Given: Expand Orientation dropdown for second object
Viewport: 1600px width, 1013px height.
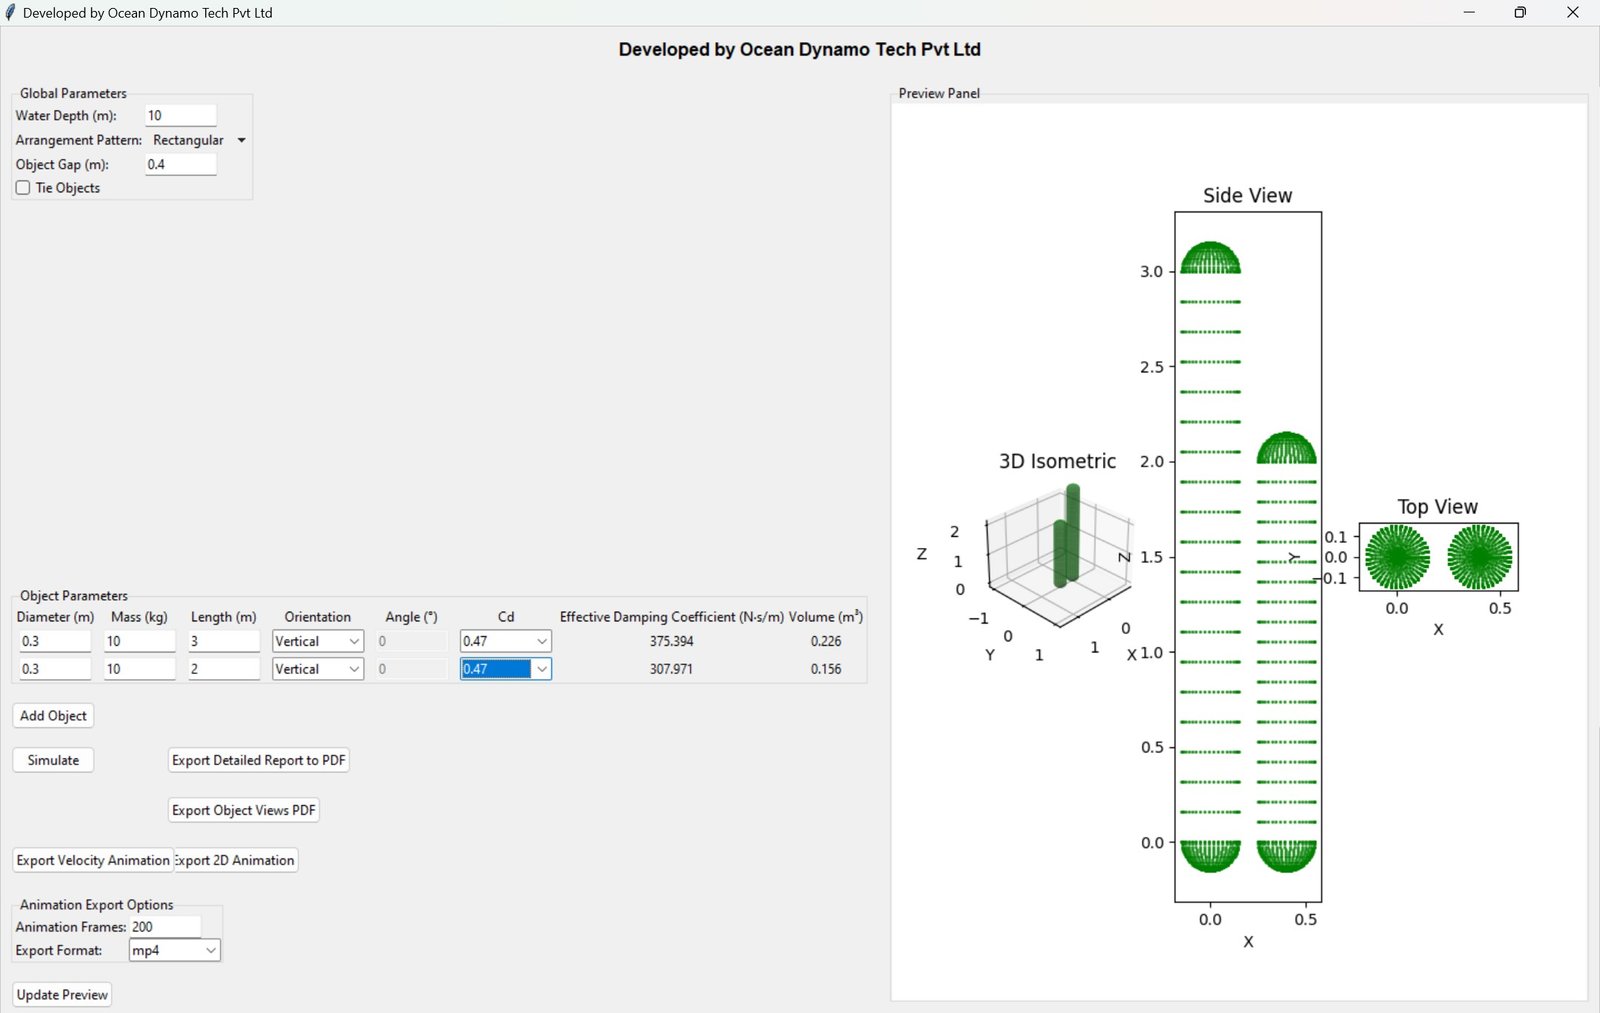Looking at the screenshot, I should [x=353, y=669].
